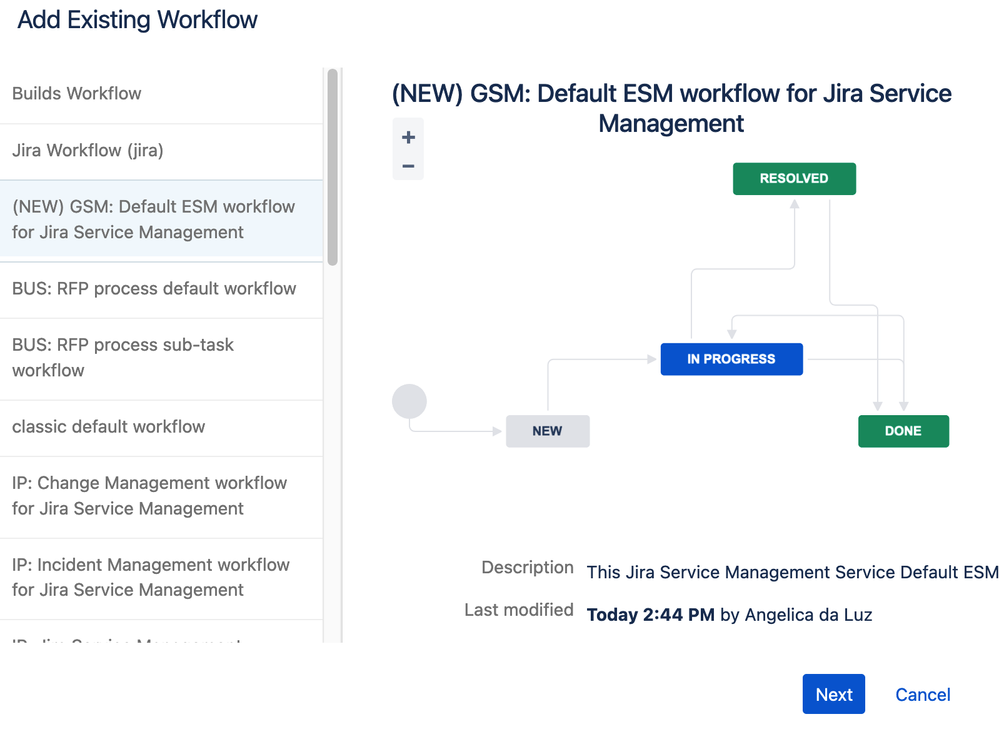Click the workflow start circle node
The width and height of the screenshot is (999, 734).
(409, 402)
